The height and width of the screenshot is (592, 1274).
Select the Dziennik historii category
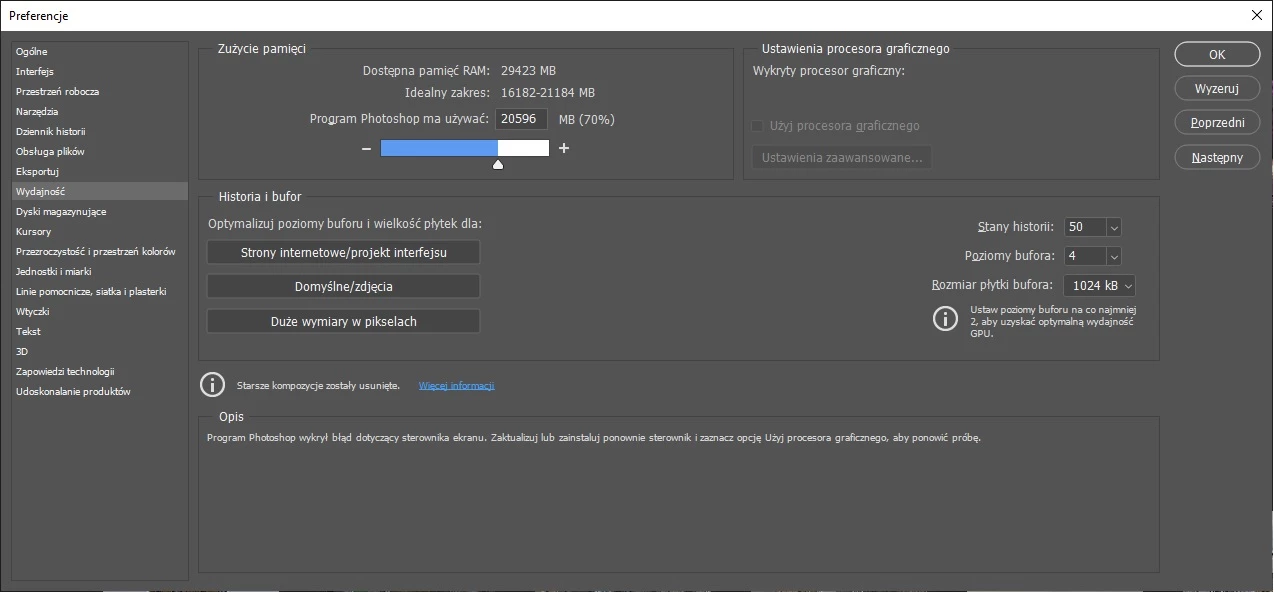tap(99, 131)
